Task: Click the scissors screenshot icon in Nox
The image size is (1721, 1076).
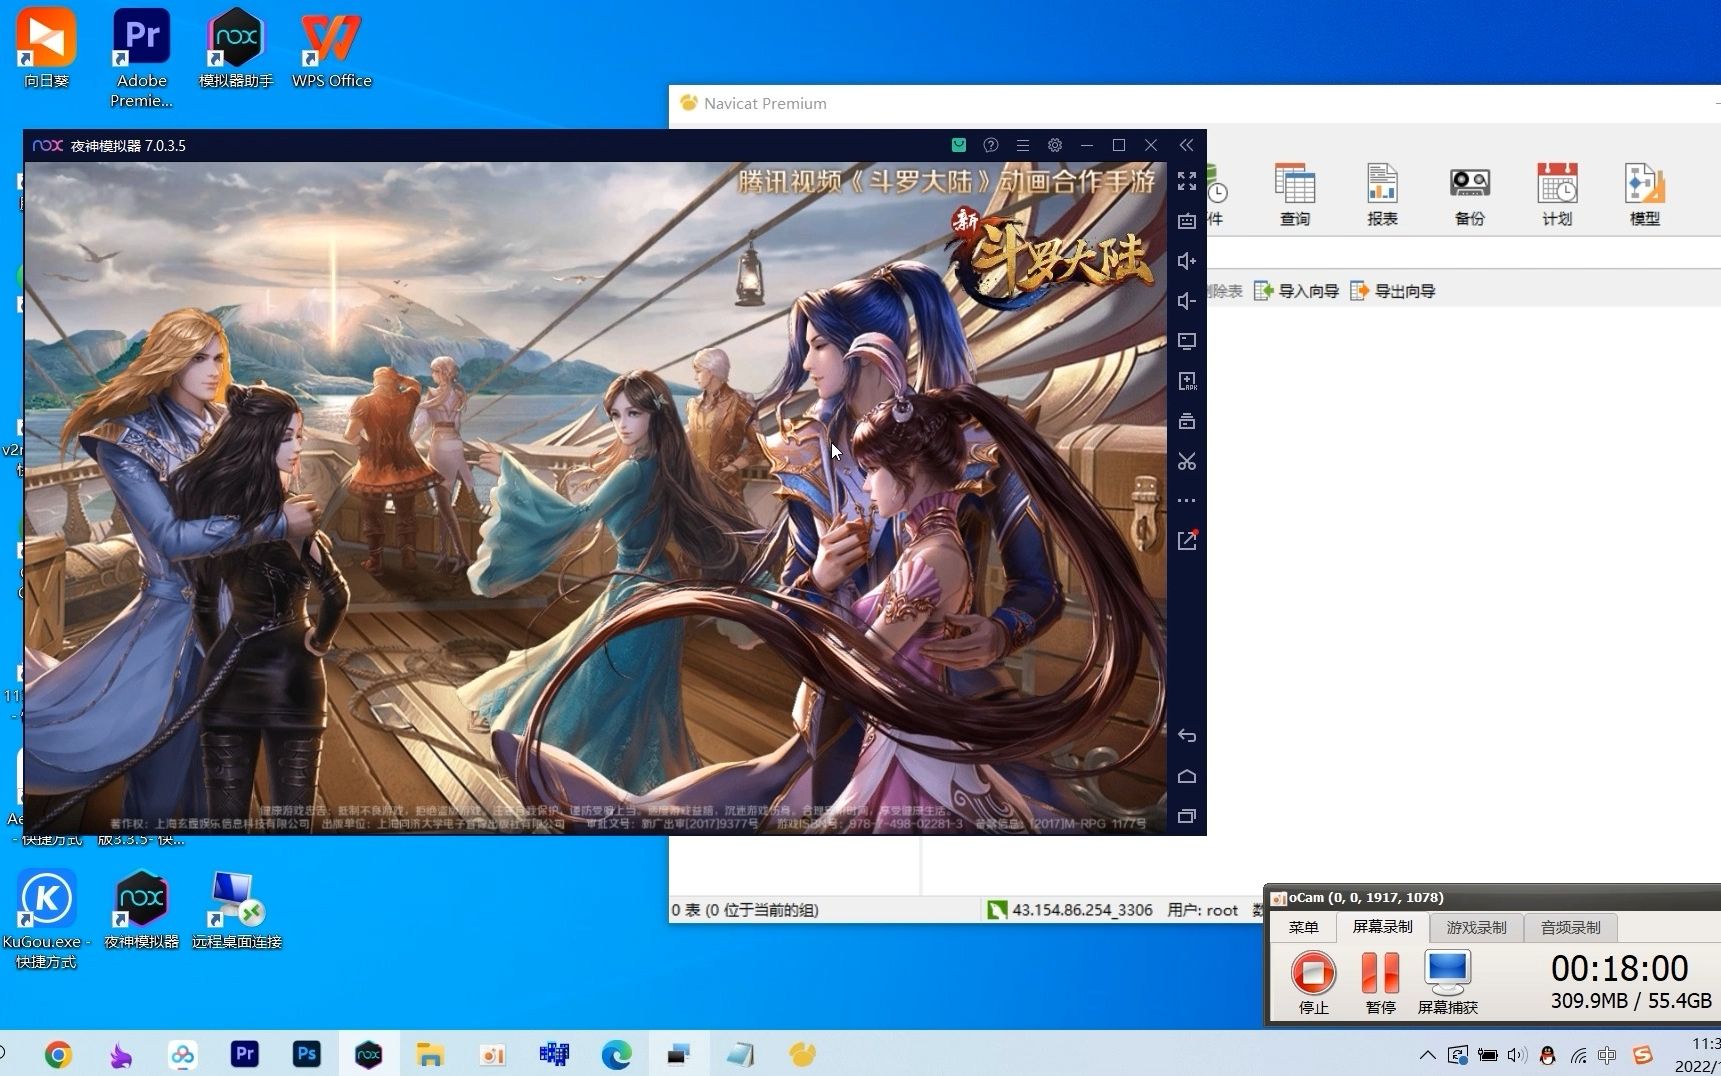Action: tap(1187, 461)
